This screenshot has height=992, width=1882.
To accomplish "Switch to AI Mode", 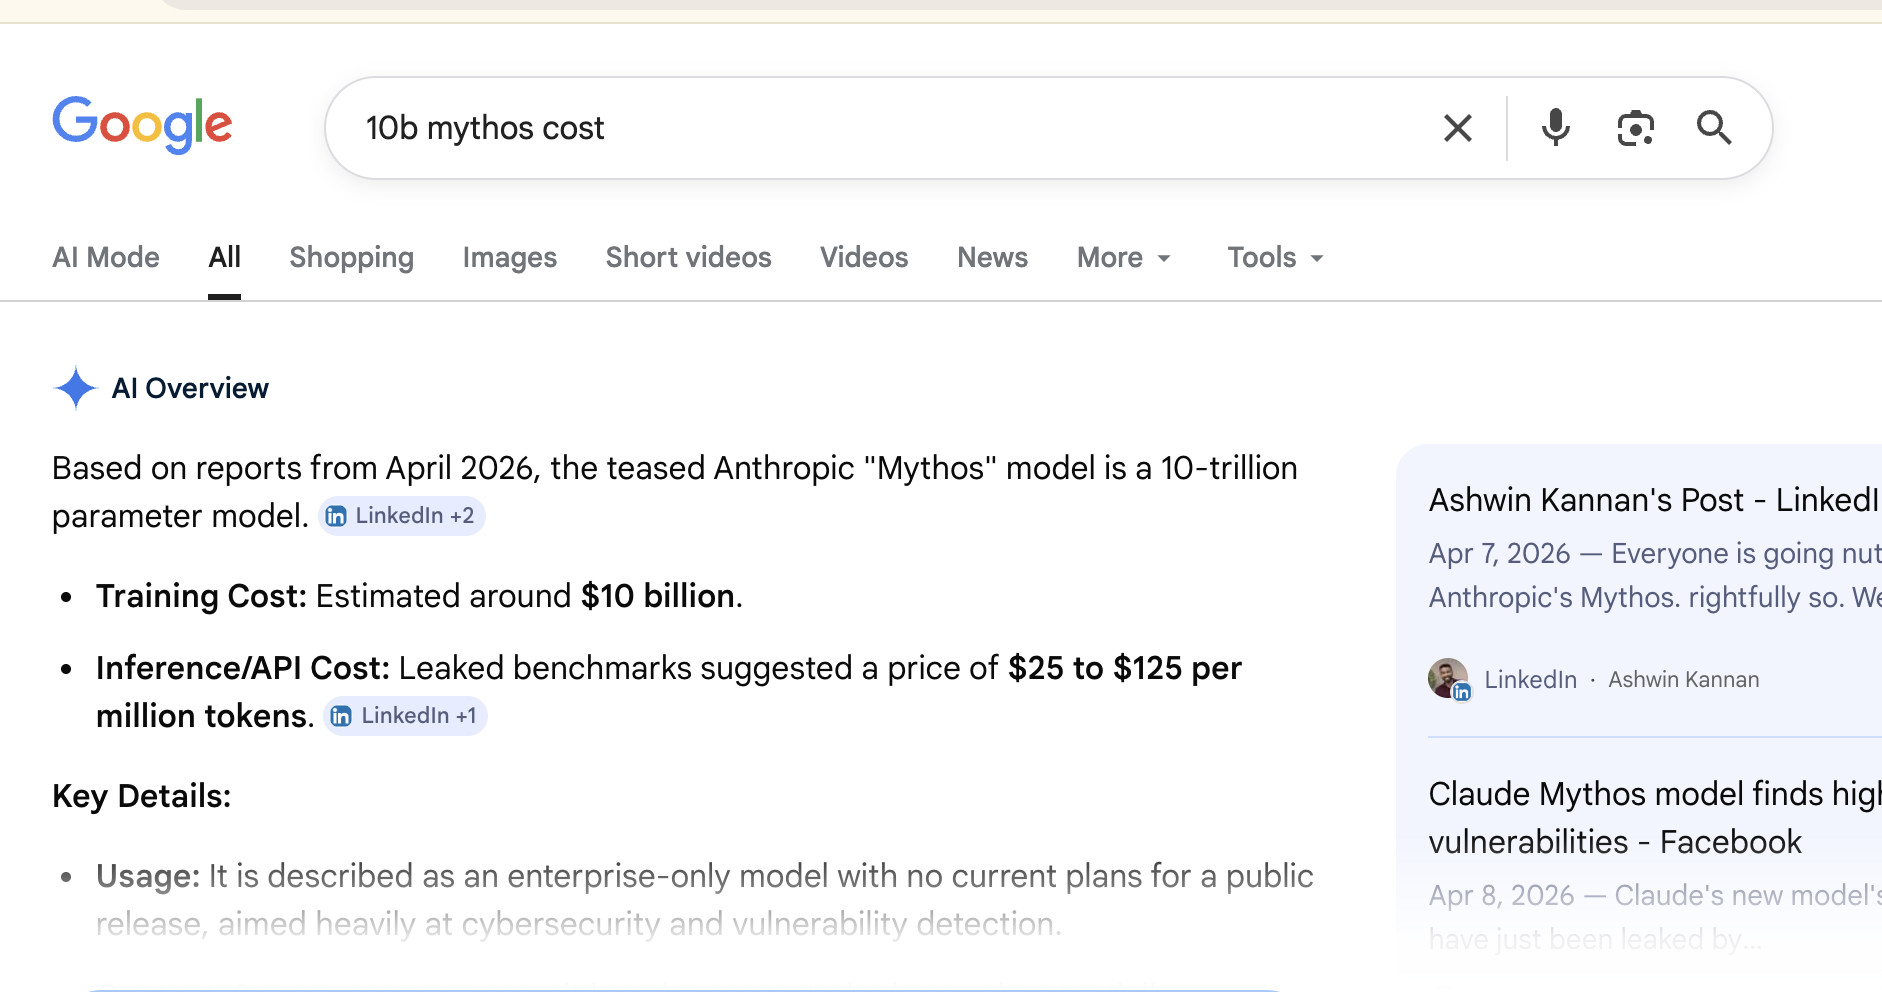I will click(105, 258).
